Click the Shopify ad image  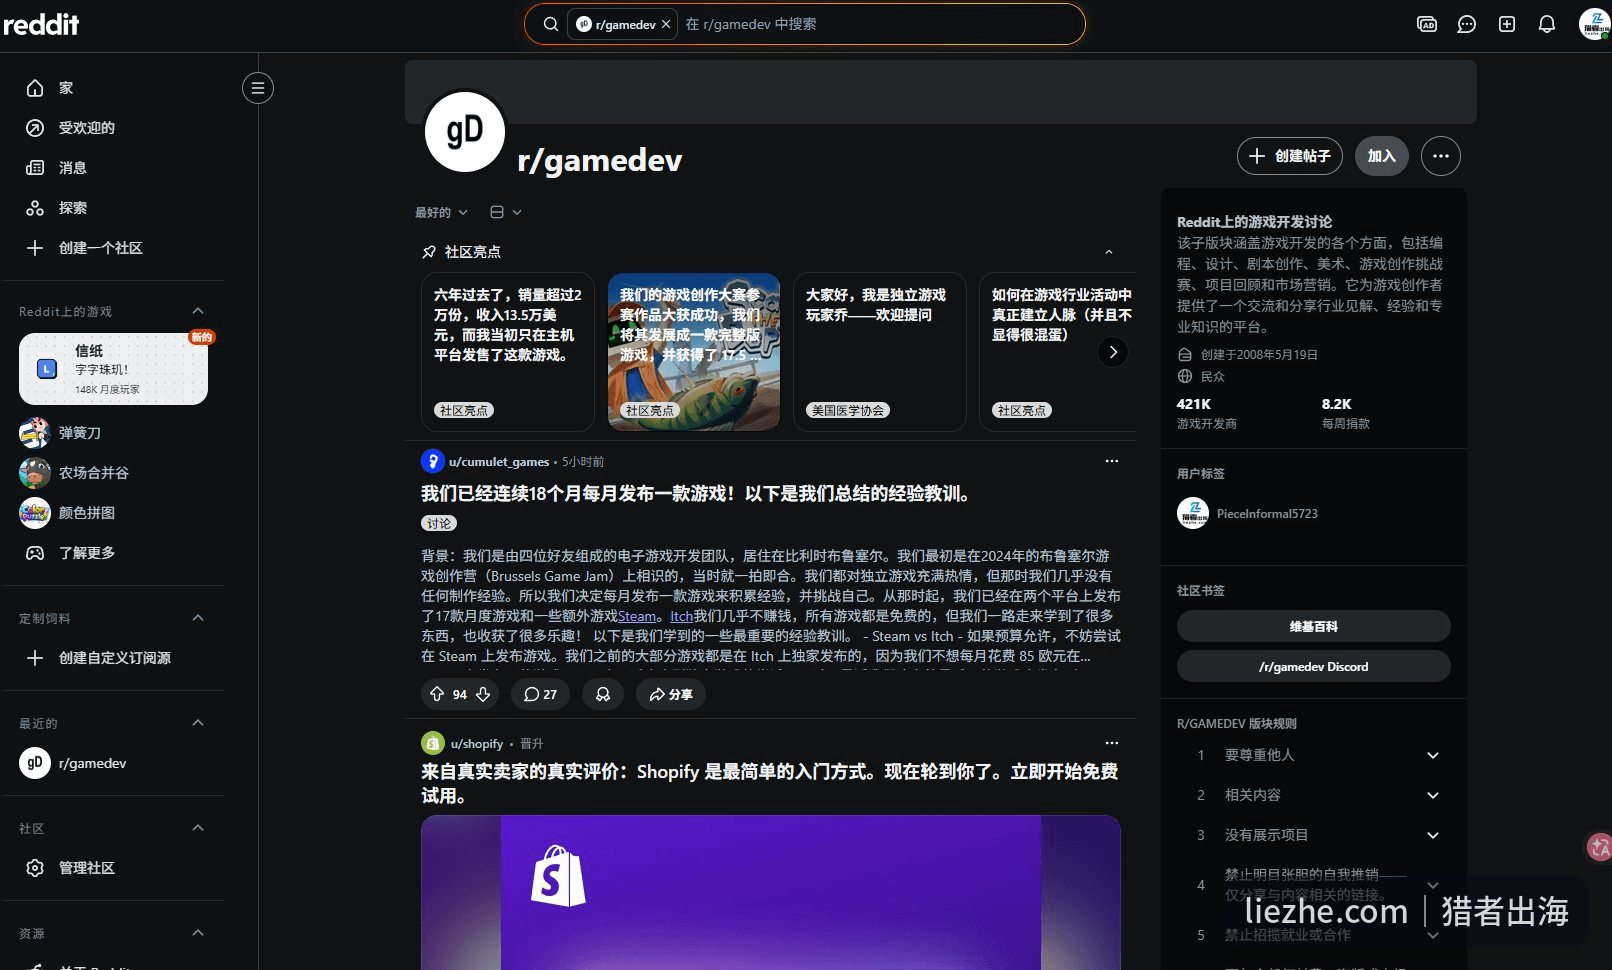(x=771, y=892)
